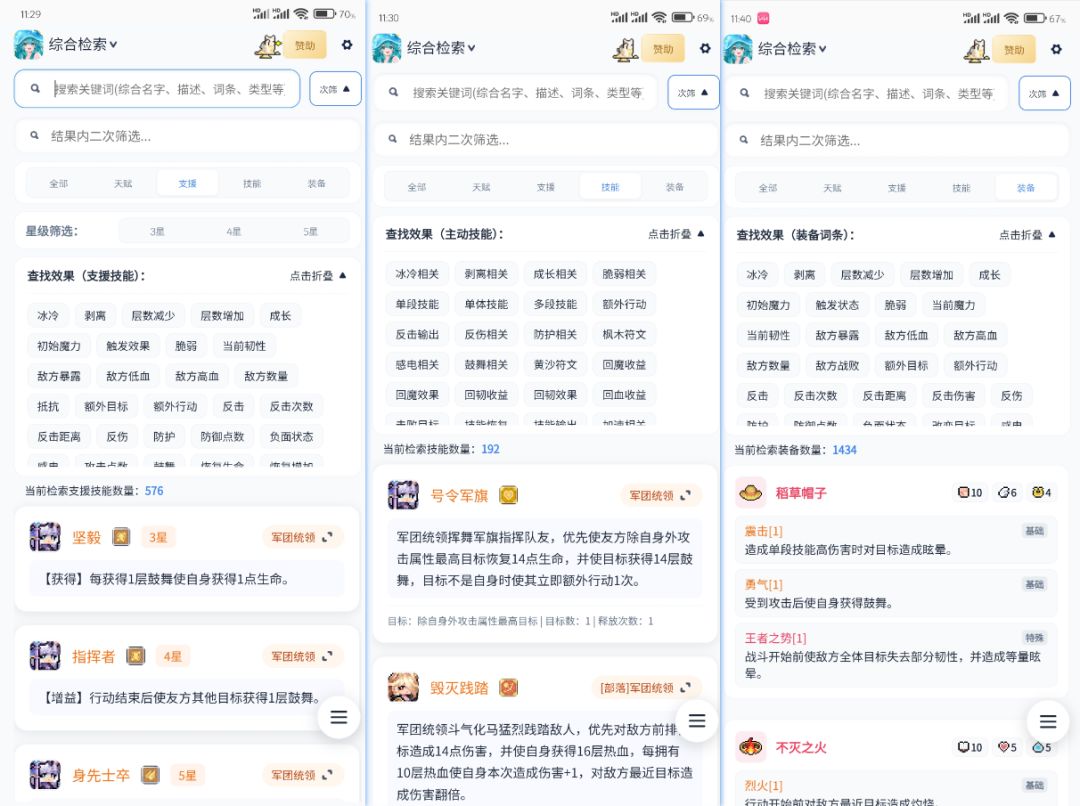The image size is (1080, 806).
Task: Tap the heart stat 5 on 不灭之火
Action: click(1008, 747)
